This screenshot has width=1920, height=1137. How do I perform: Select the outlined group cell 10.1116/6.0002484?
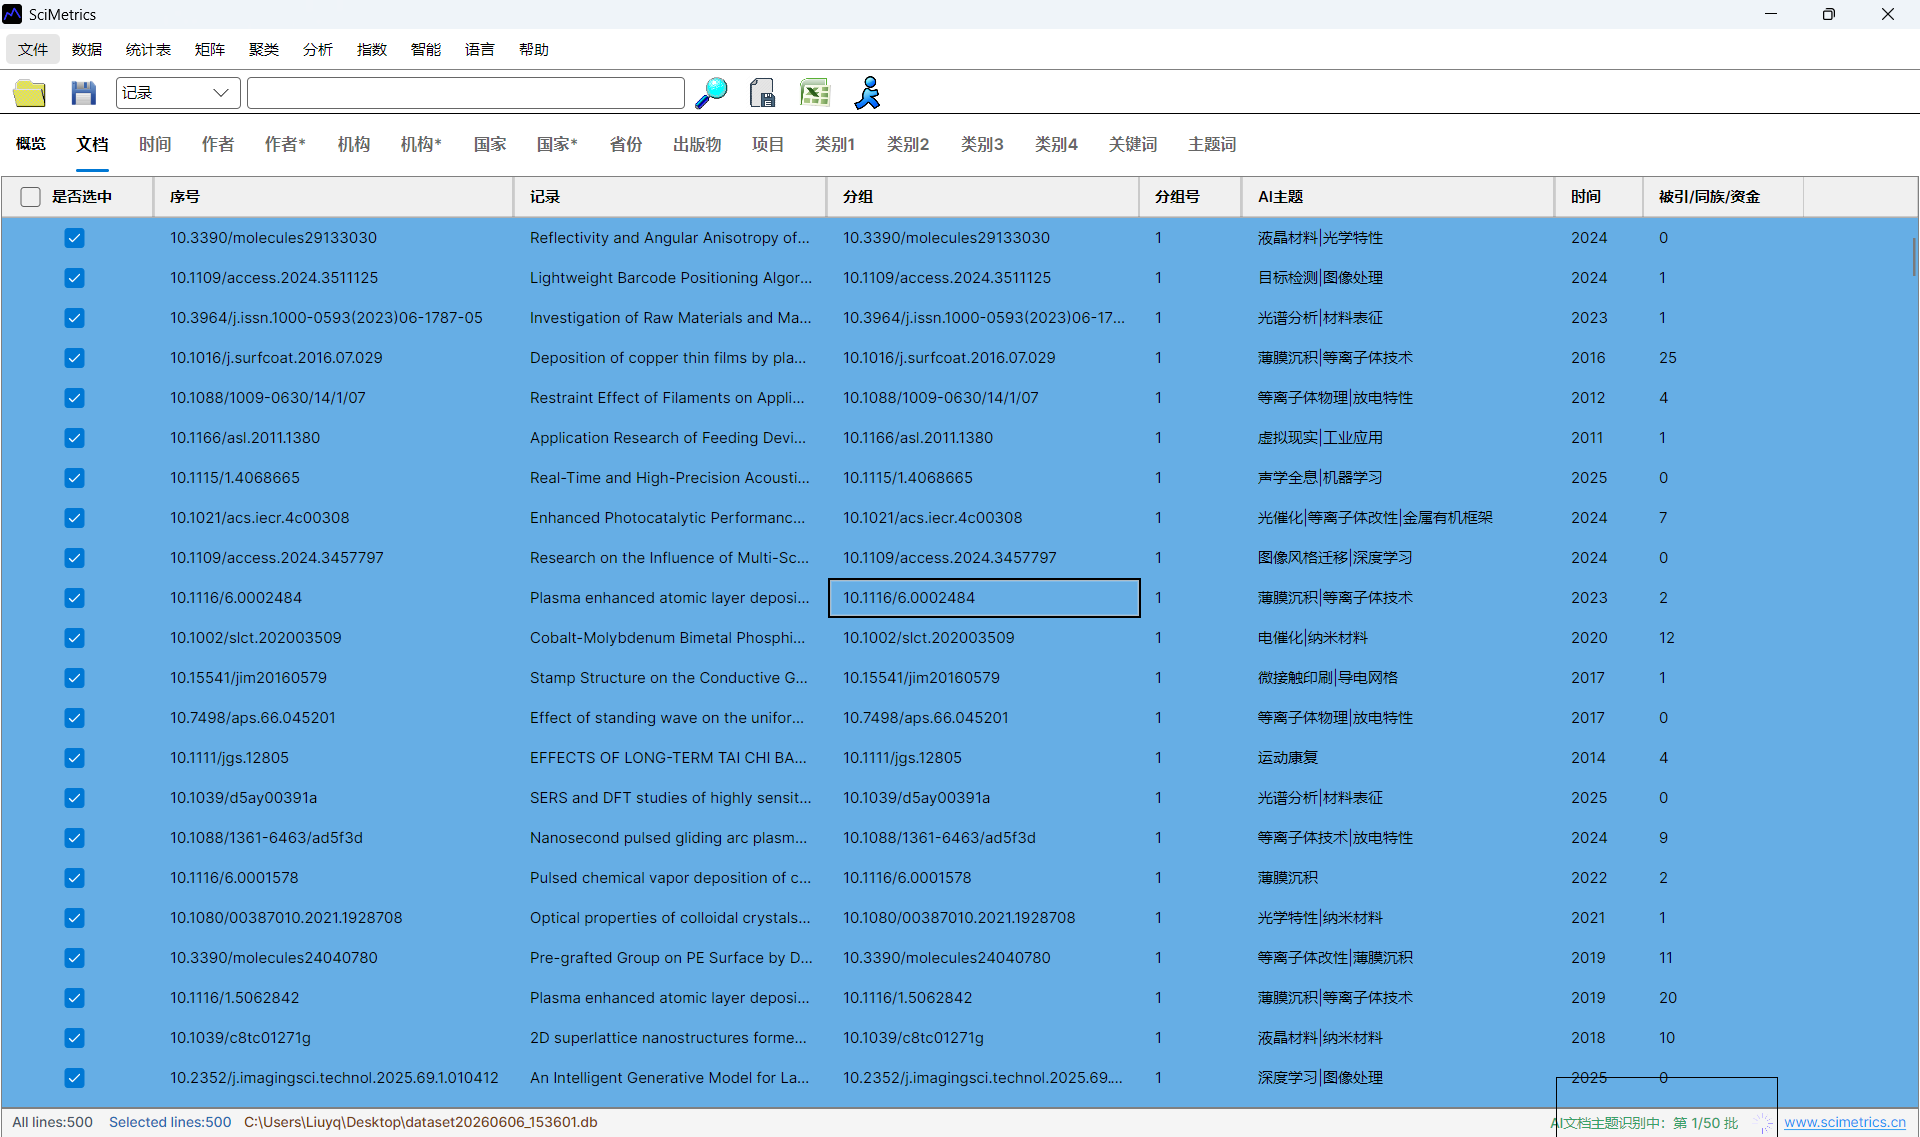(984, 598)
